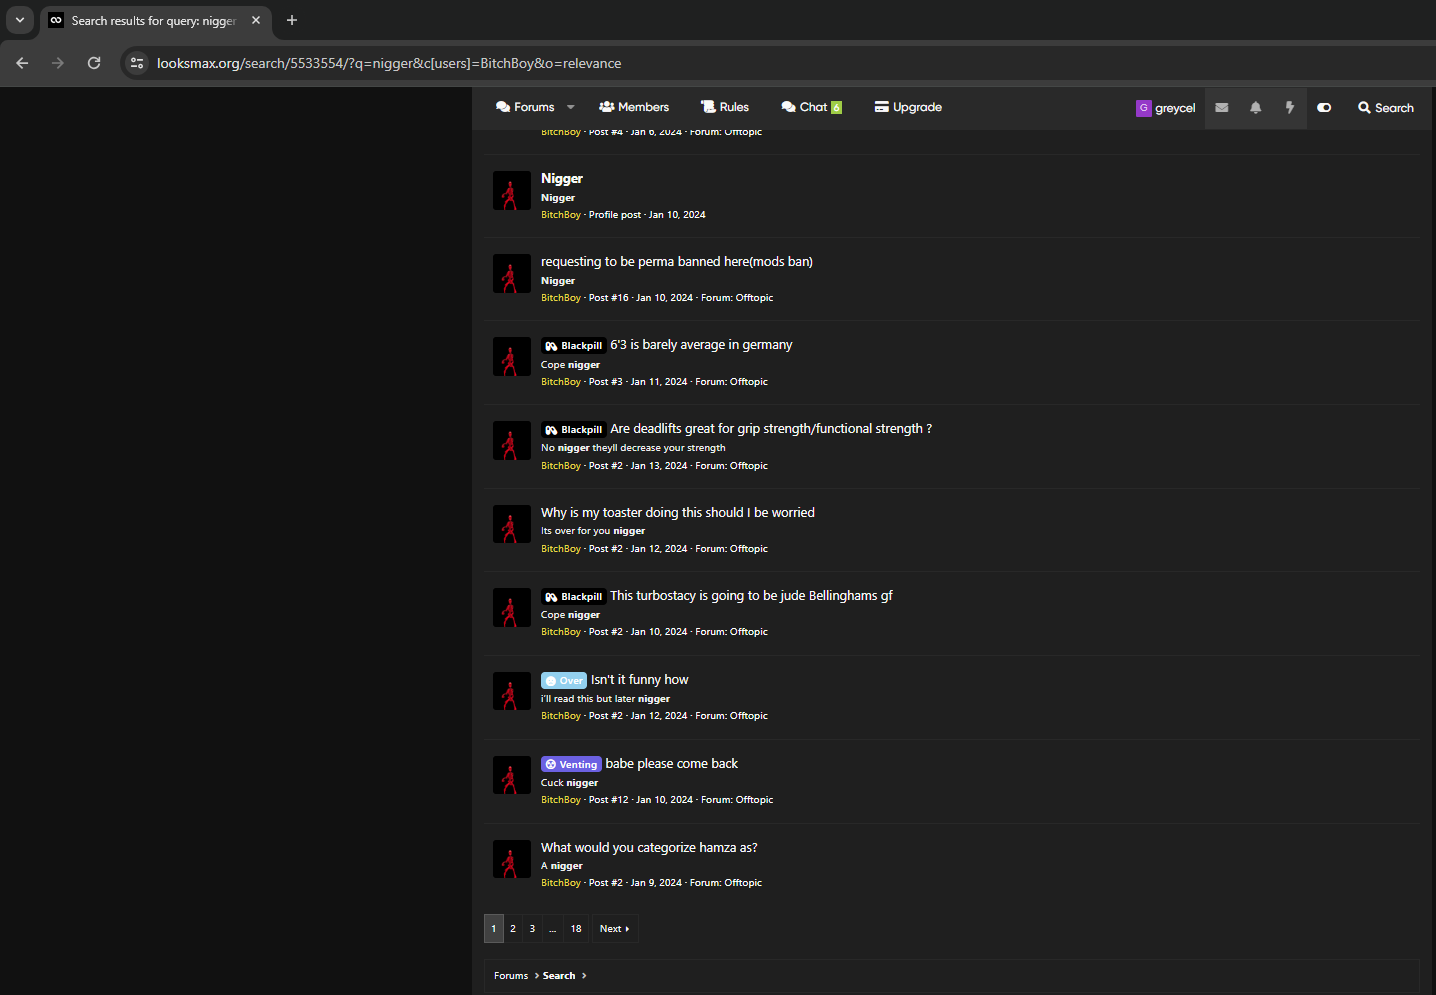Screen dimensions: 1436x995
Task: Toggle the dark/light theme switch
Action: [1324, 108]
